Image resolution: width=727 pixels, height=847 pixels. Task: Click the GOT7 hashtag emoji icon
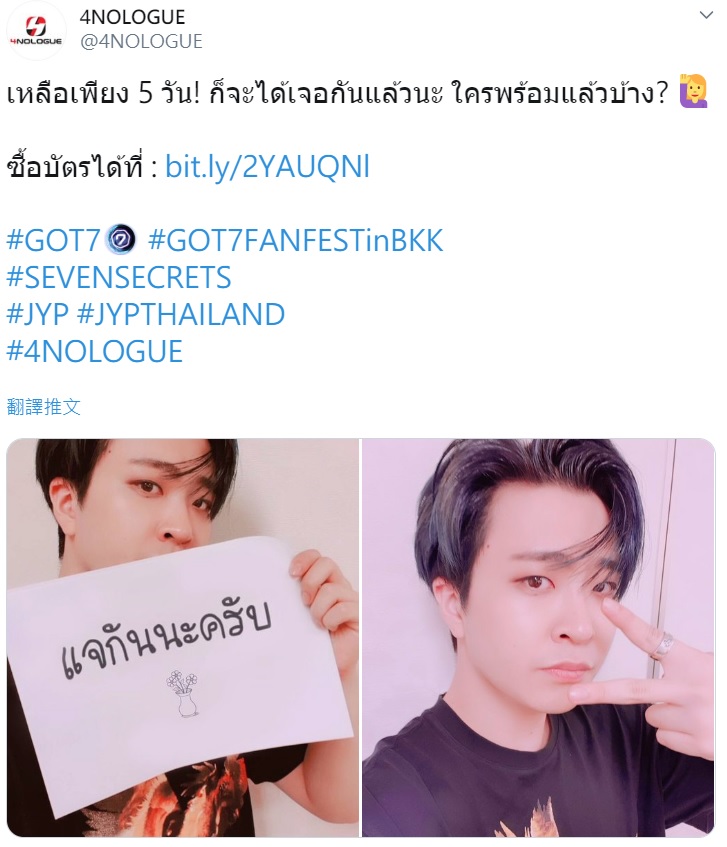click(120, 240)
